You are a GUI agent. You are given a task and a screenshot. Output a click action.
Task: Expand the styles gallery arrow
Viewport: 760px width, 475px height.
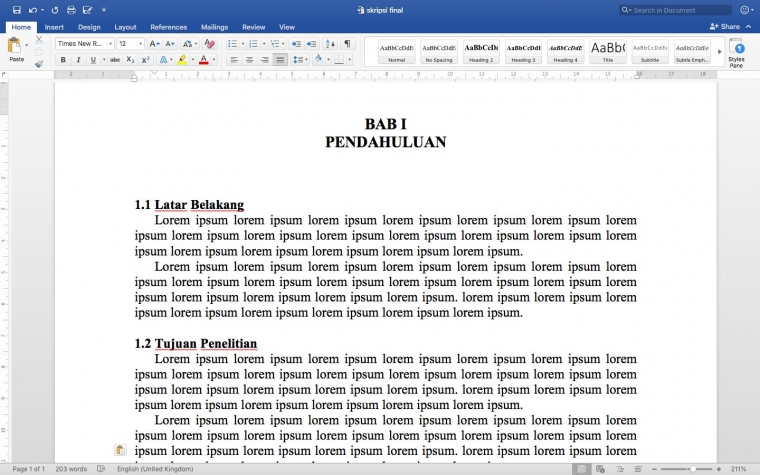pyautogui.click(x=719, y=52)
